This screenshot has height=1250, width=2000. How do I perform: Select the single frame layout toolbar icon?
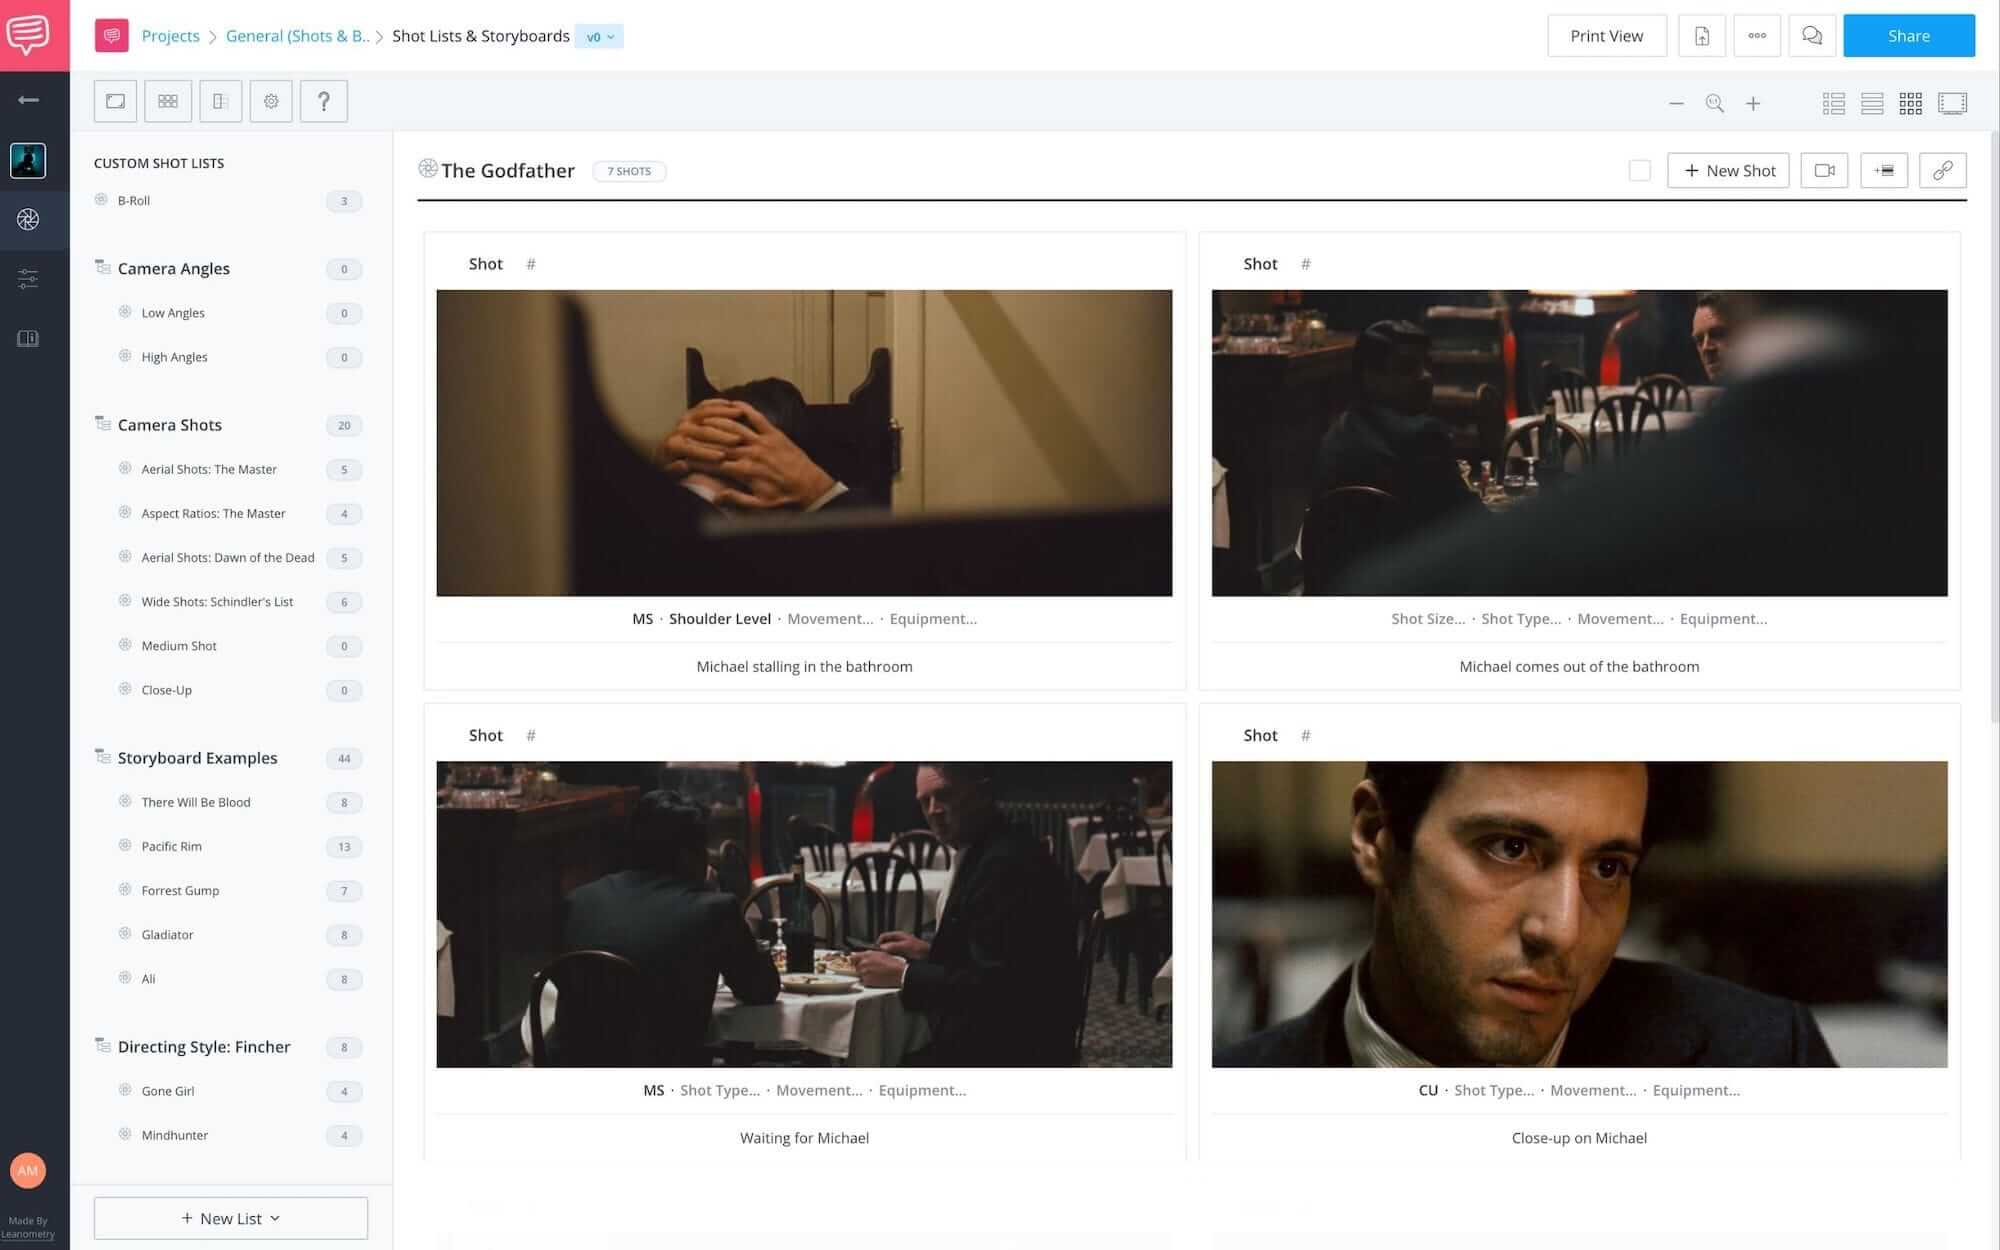115,101
